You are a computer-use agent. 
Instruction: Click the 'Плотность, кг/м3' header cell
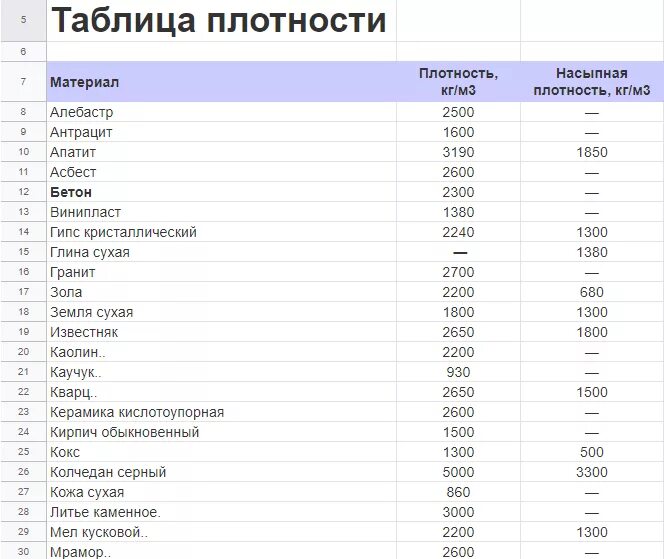tap(458, 82)
